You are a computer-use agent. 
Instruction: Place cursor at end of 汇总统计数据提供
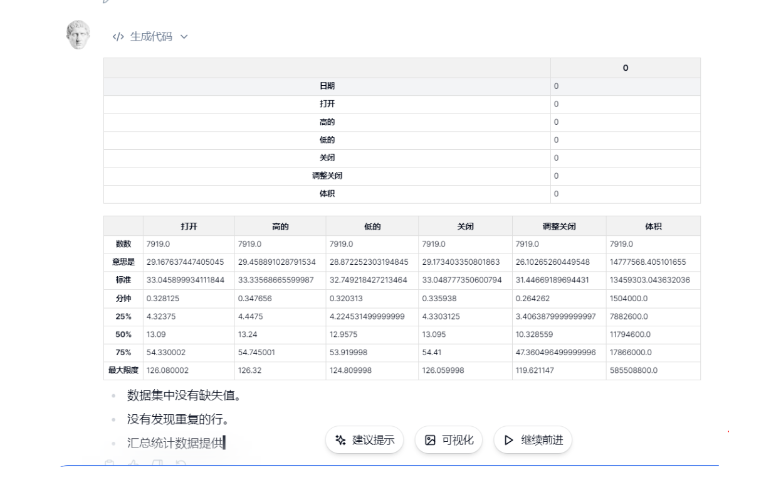click(x=225, y=441)
